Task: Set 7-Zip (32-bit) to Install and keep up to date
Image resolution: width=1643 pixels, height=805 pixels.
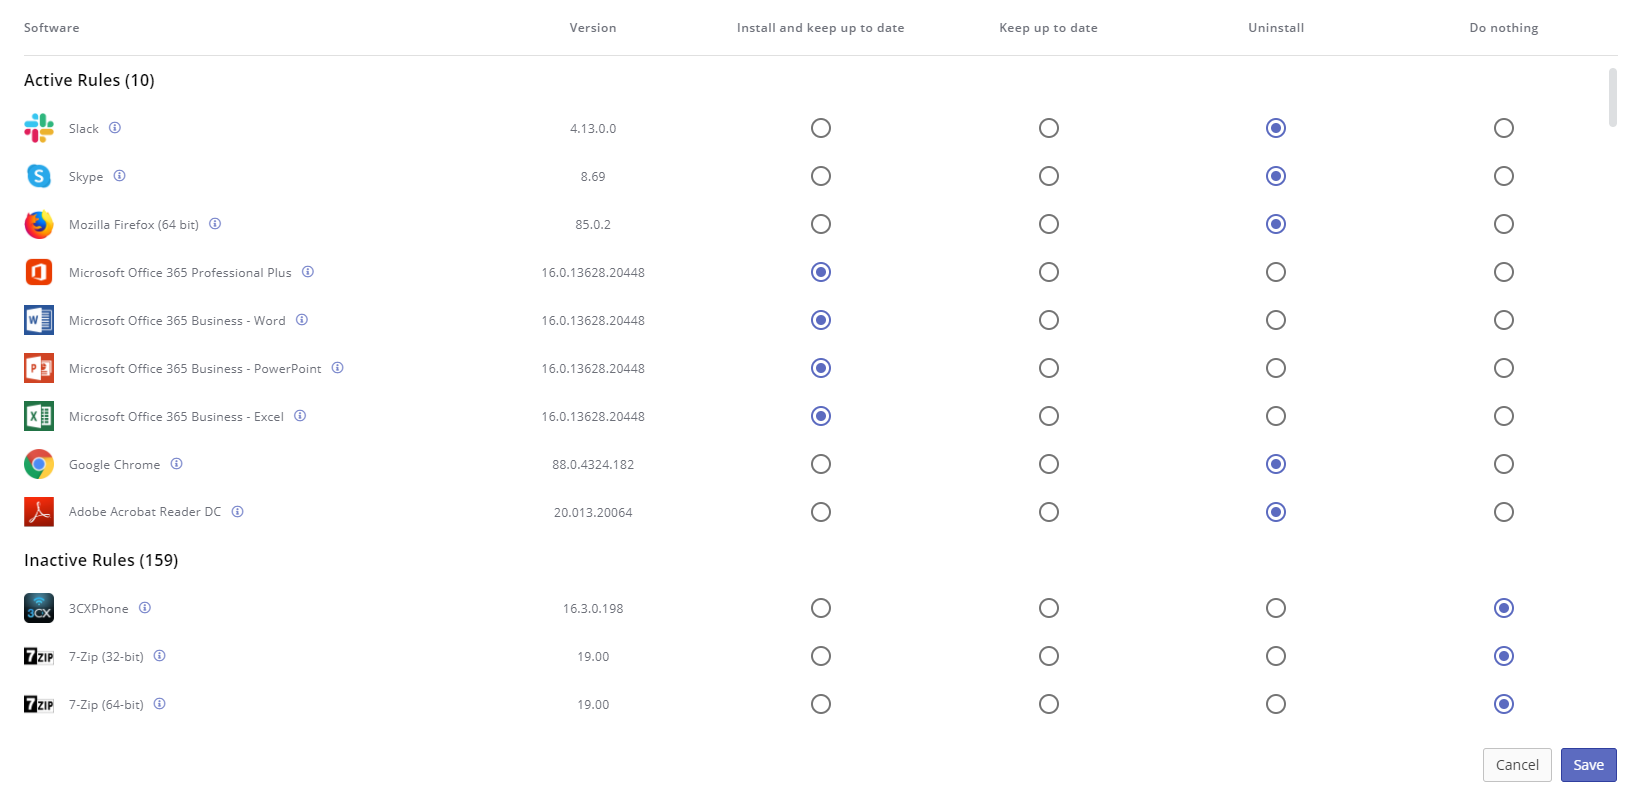Action: click(x=820, y=656)
